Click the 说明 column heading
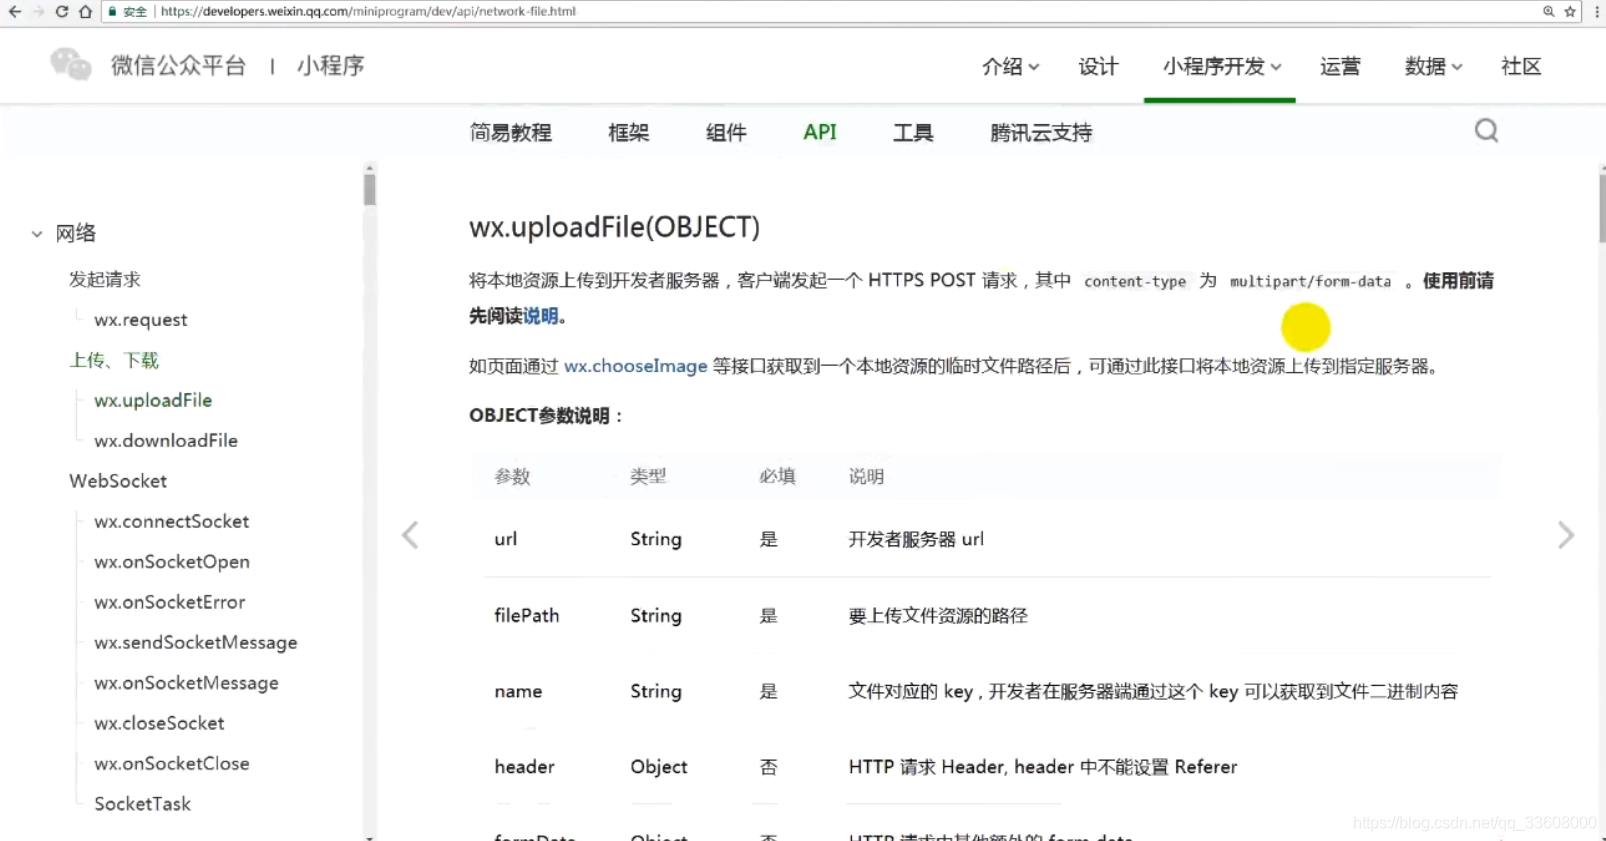The image size is (1606, 841). [866, 477]
